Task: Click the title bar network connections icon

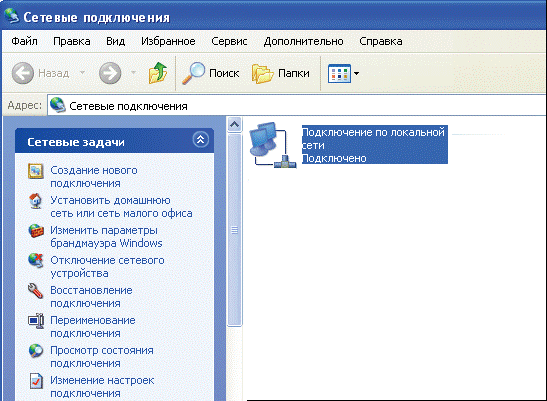Action: tap(12, 16)
